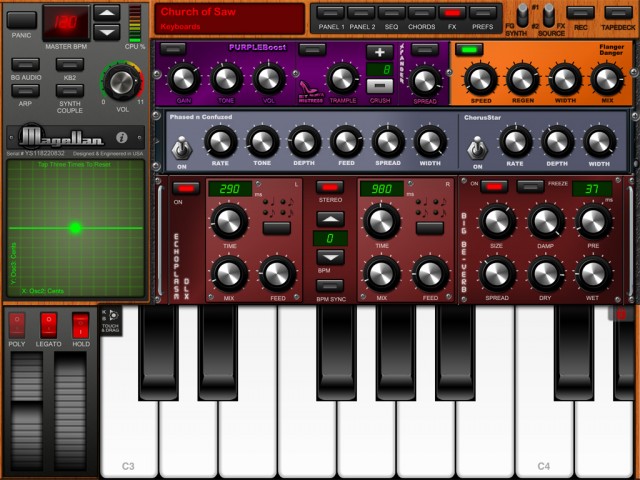This screenshot has width=640, height=480.
Task: Click the main VOL knob
Action: pyautogui.click(x=122, y=82)
